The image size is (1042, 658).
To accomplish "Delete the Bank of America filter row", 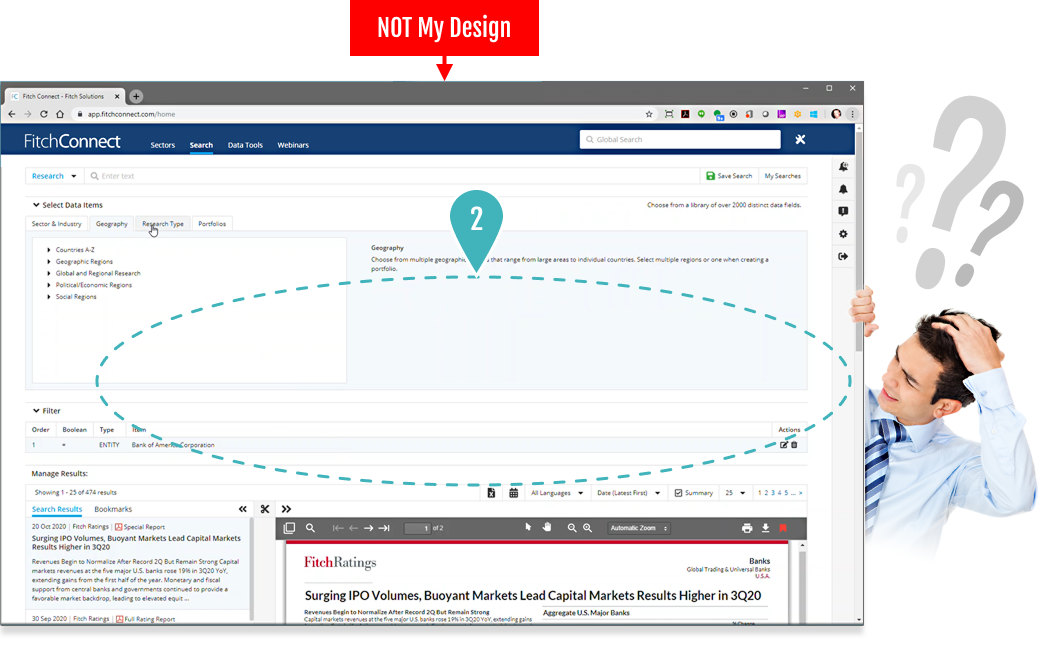I will tap(794, 445).
